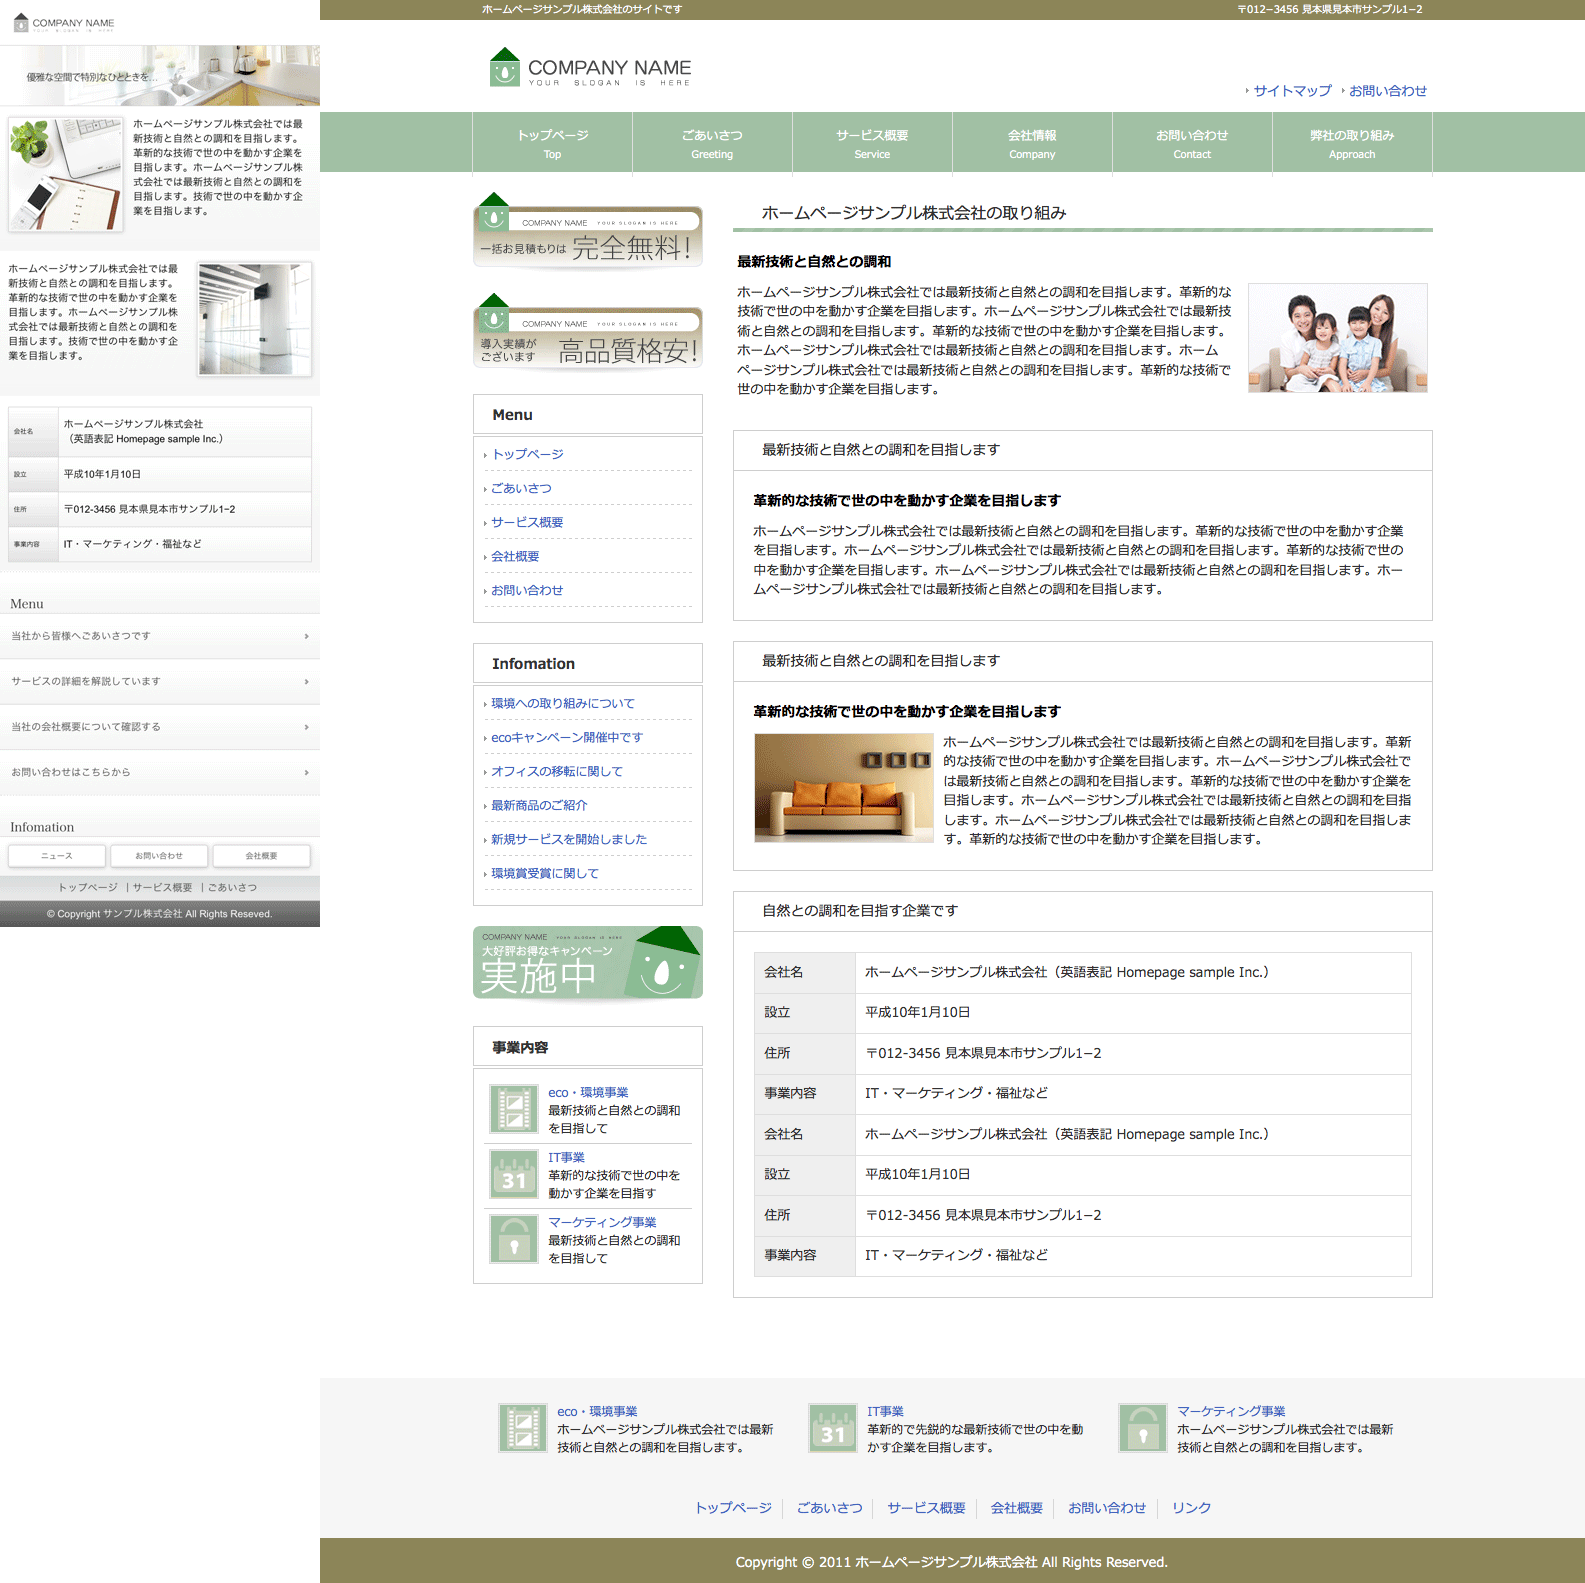Open サービス概要 Service navigation tab
The width and height of the screenshot is (1585, 1583).
[872, 143]
